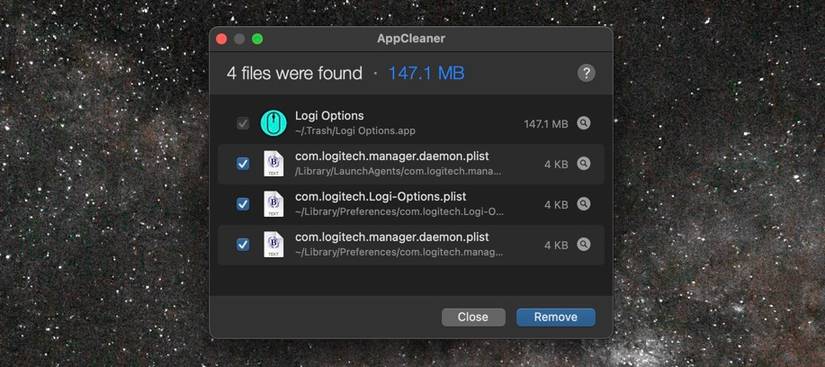Reveal com.logitech.Logi-Options.plist using the magnifier icon
This screenshot has width=825, height=367.
(x=583, y=204)
